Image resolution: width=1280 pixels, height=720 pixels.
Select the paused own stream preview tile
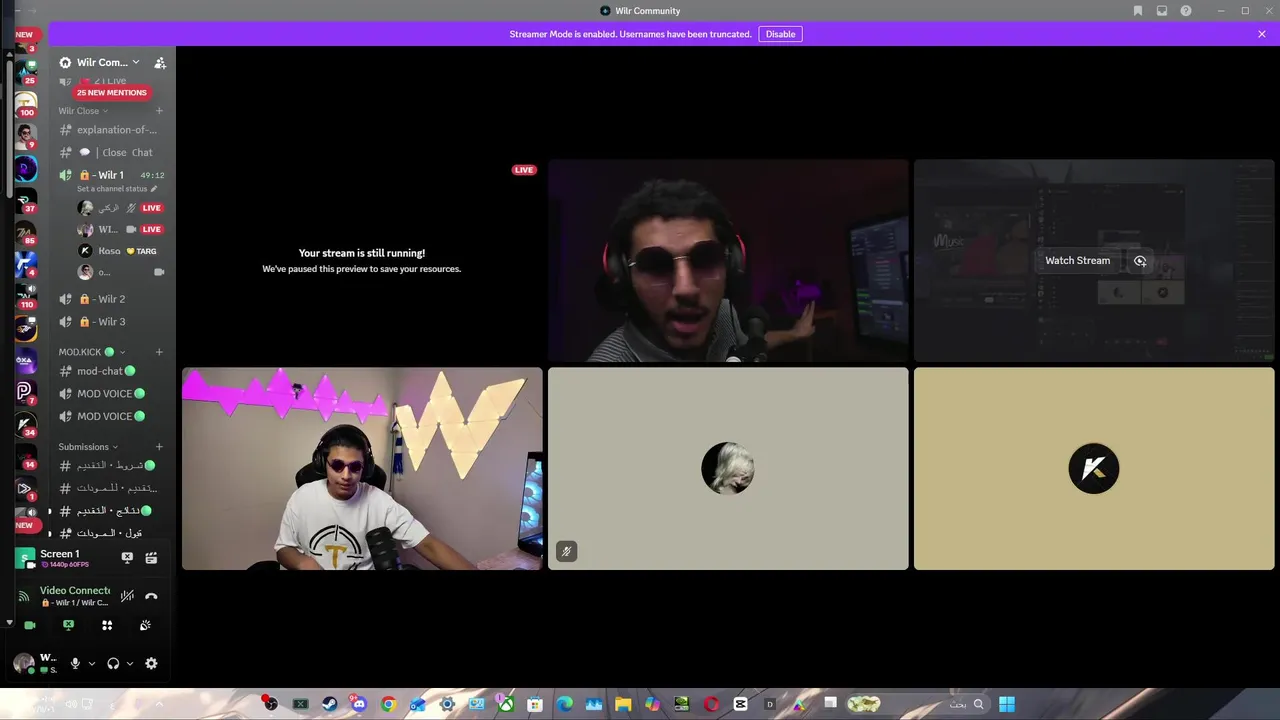click(362, 260)
